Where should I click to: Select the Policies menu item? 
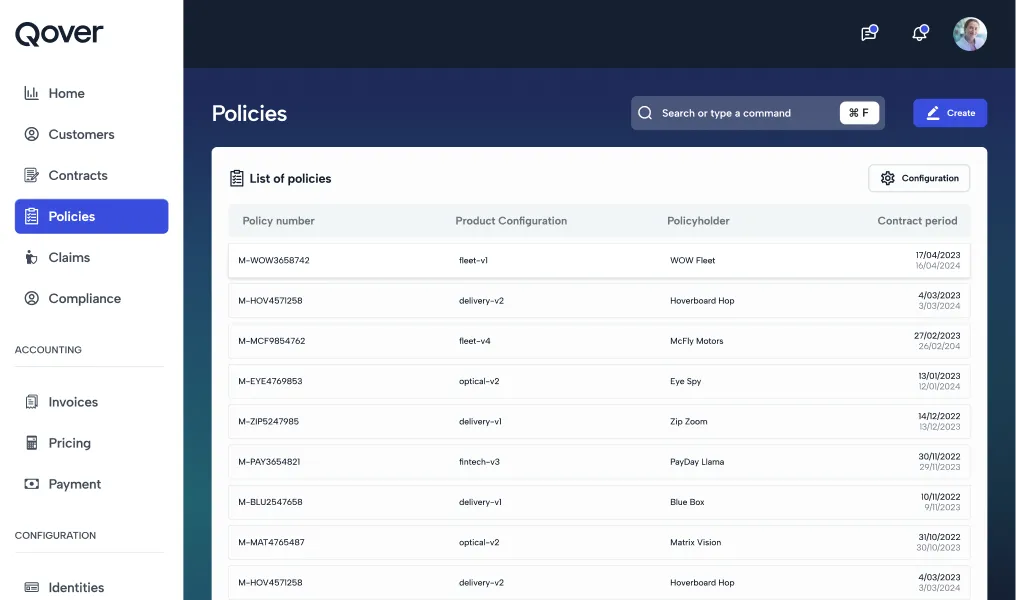(x=91, y=216)
